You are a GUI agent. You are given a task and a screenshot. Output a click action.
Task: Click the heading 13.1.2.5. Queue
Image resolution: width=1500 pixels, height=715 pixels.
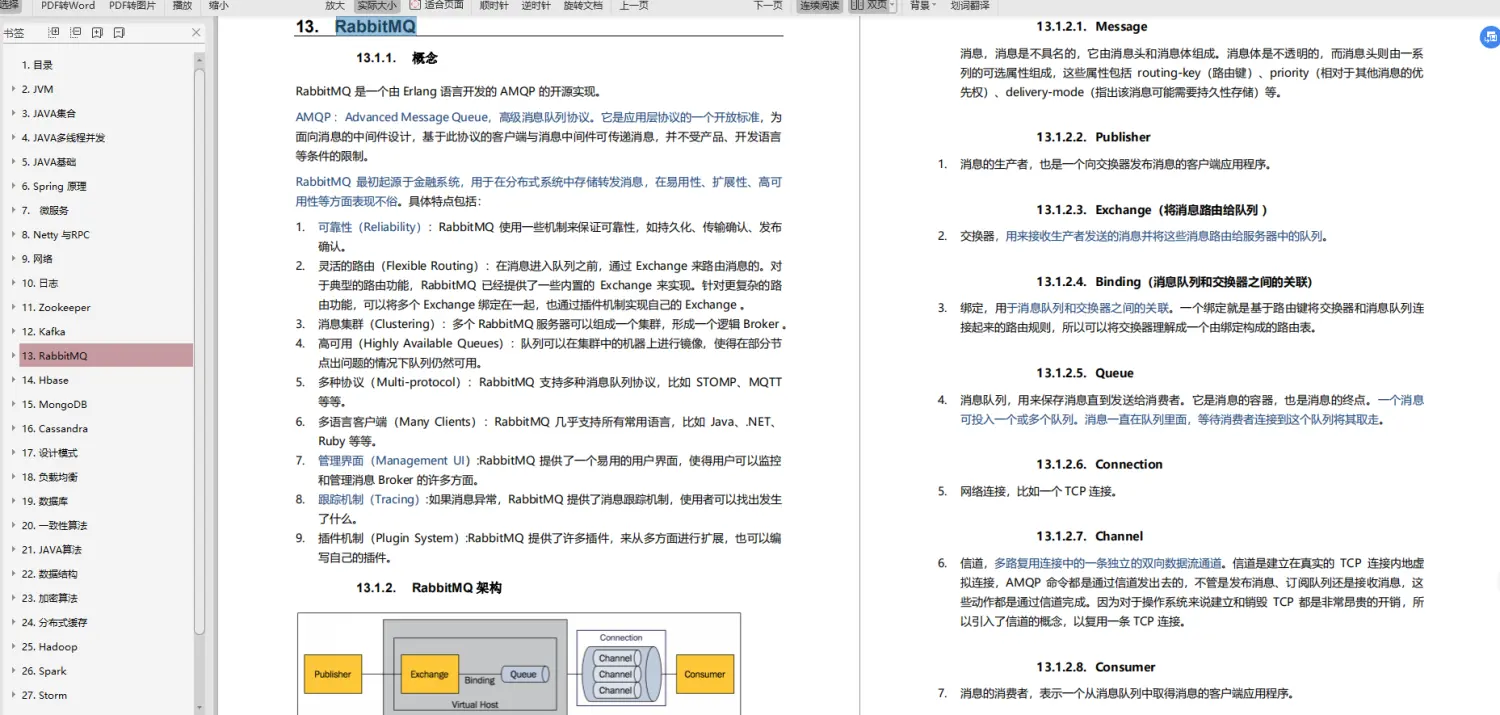coord(1085,373)
